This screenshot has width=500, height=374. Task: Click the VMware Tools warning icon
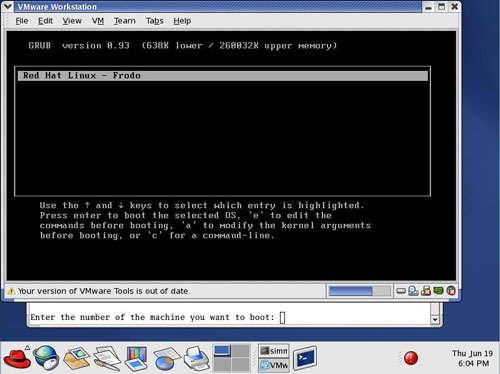(x=11, y=291)
